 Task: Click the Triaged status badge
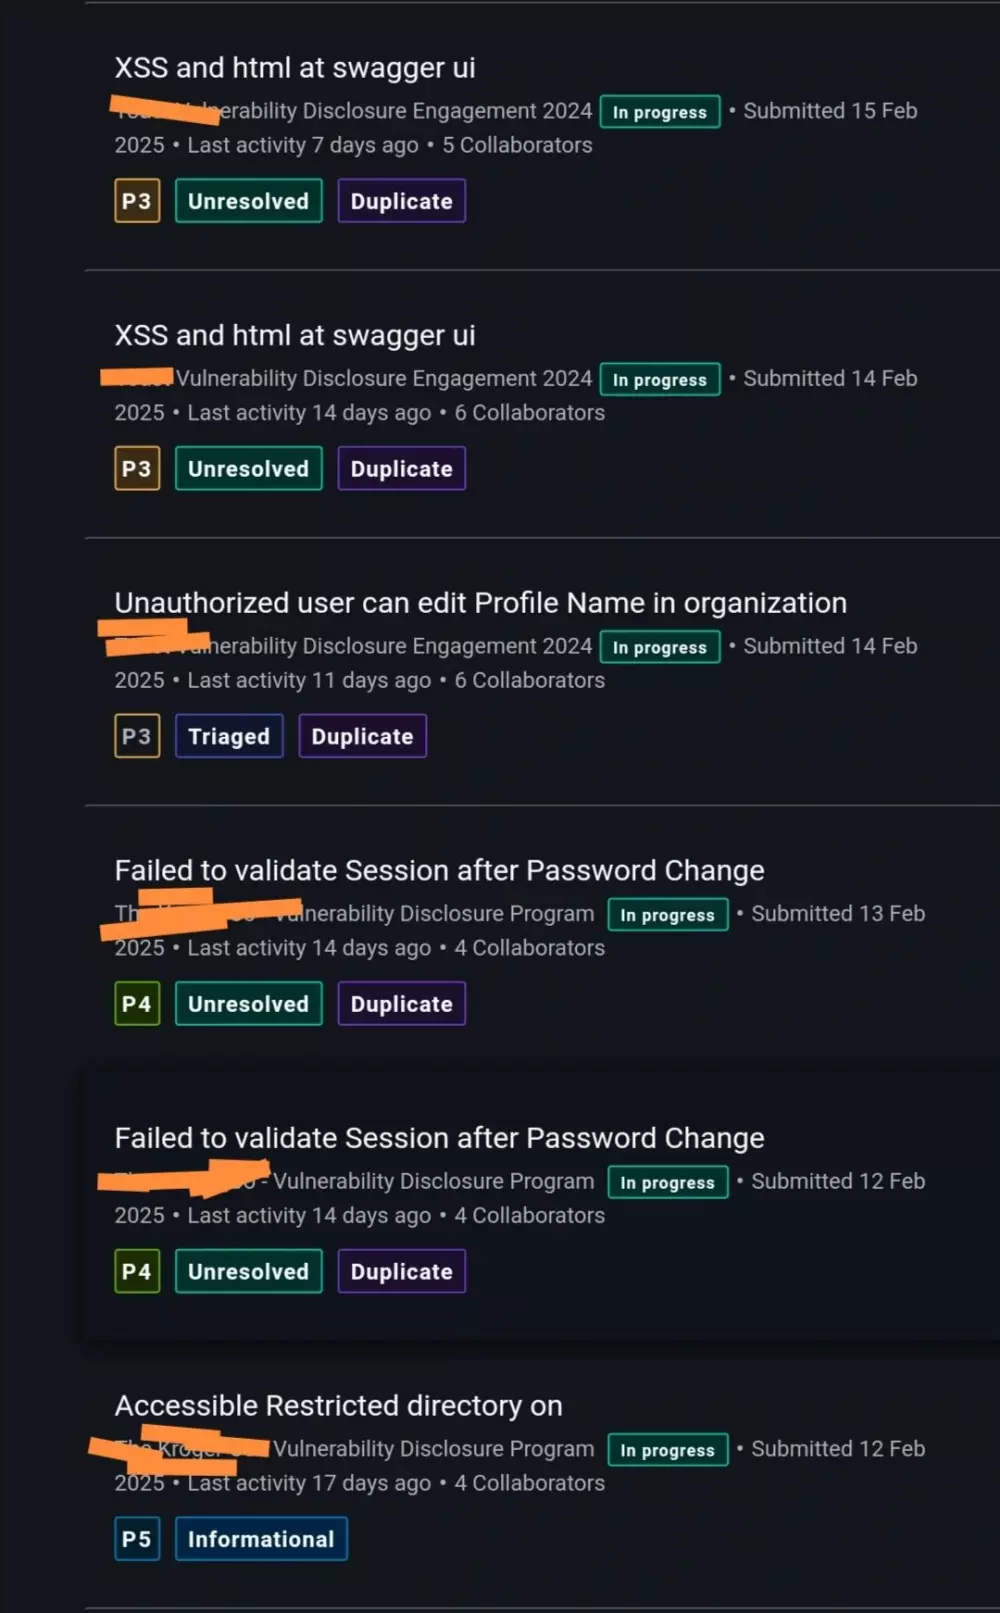[229, 737]
